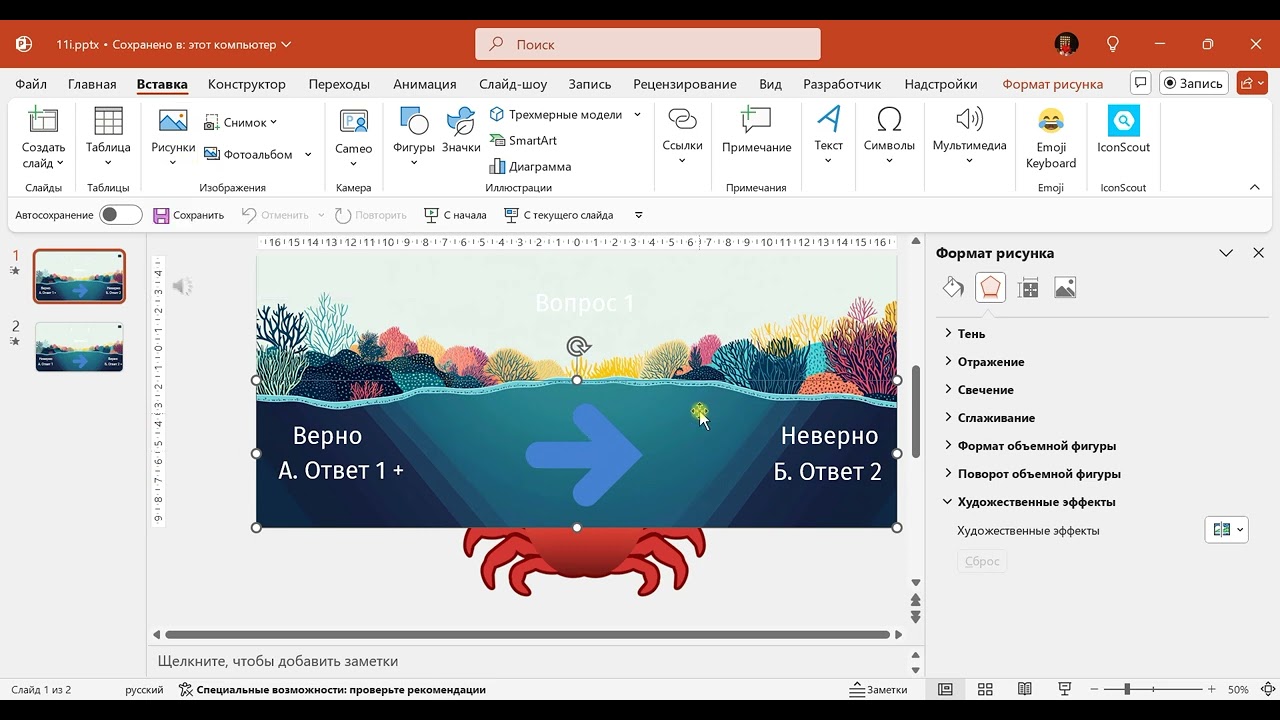Viewport: 1280px width, 720px height.
Task: Open the lightbulb ideas icon
Action: click(x=1113, y=44)
